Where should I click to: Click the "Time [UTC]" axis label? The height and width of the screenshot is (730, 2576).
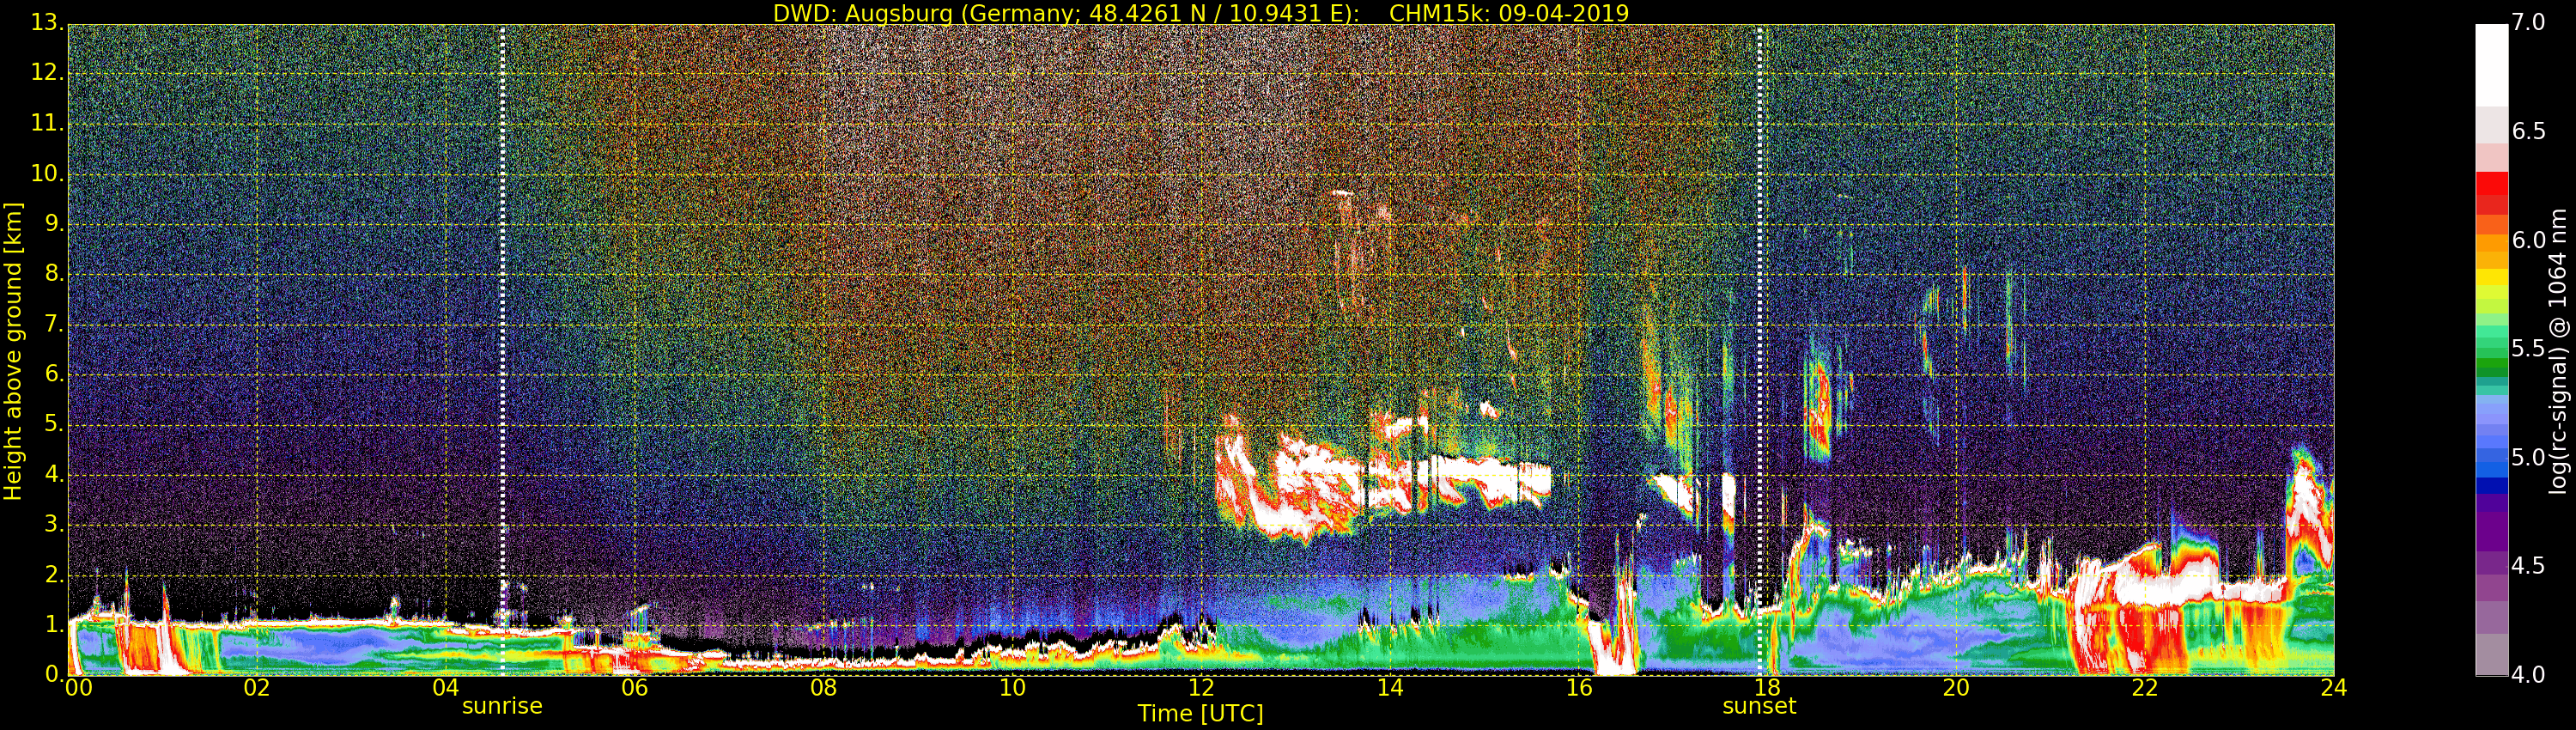click(1200, 714)
